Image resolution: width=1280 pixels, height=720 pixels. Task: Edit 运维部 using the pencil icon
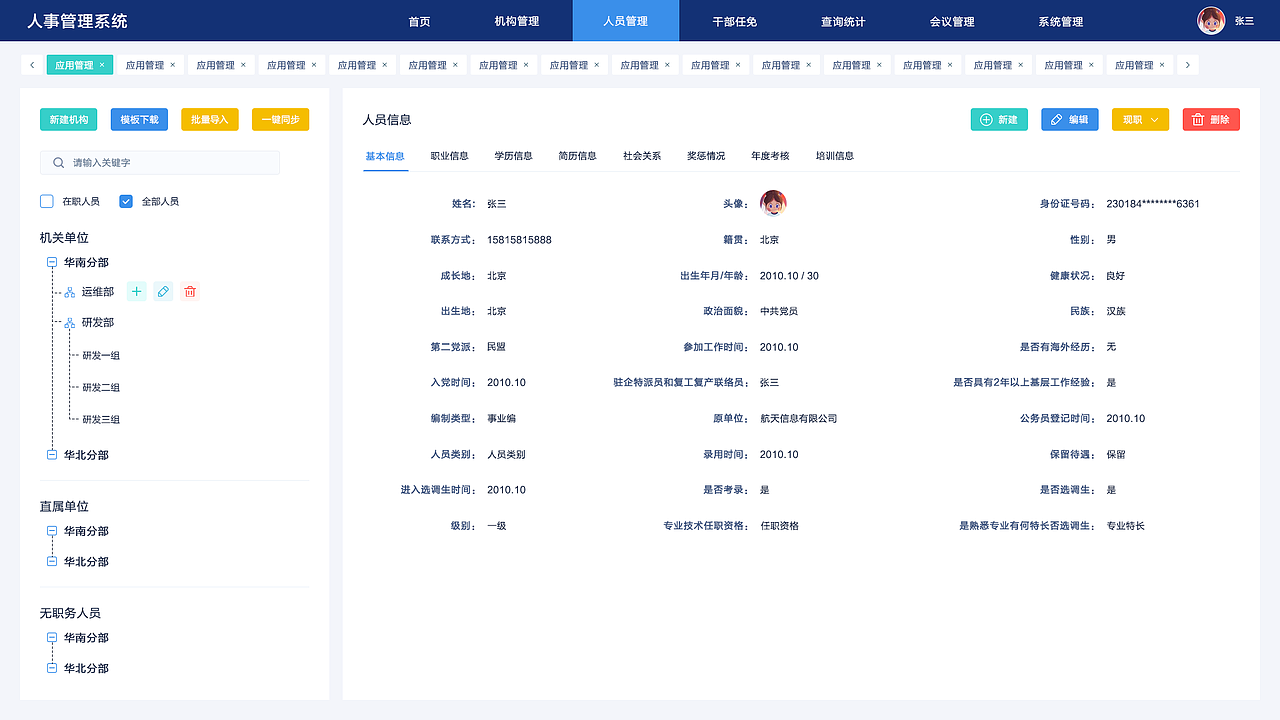pyautogui.click(x=163, y=291)
